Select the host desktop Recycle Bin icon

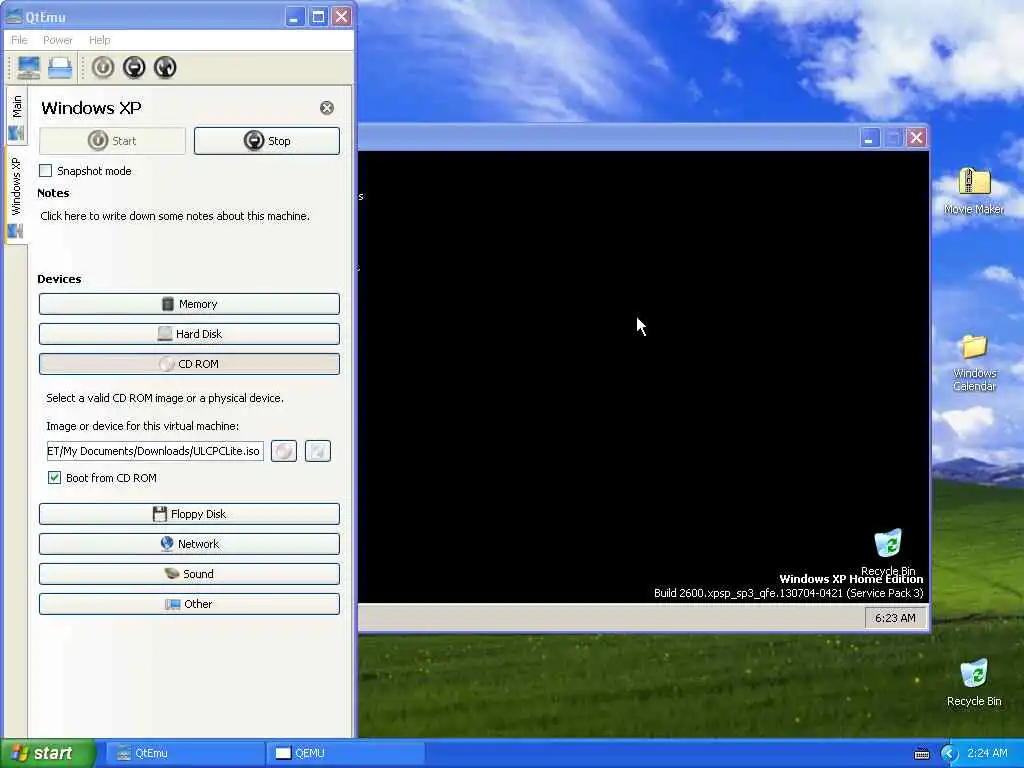[x=974, y=682]
